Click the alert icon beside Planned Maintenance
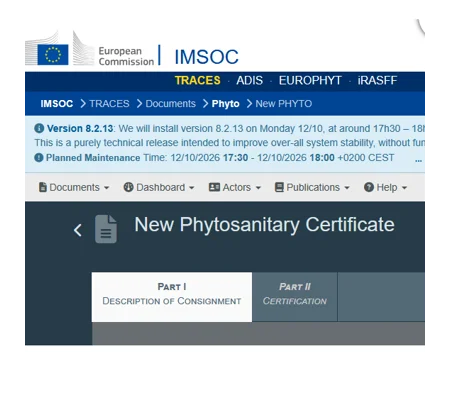 pos(39,158)
